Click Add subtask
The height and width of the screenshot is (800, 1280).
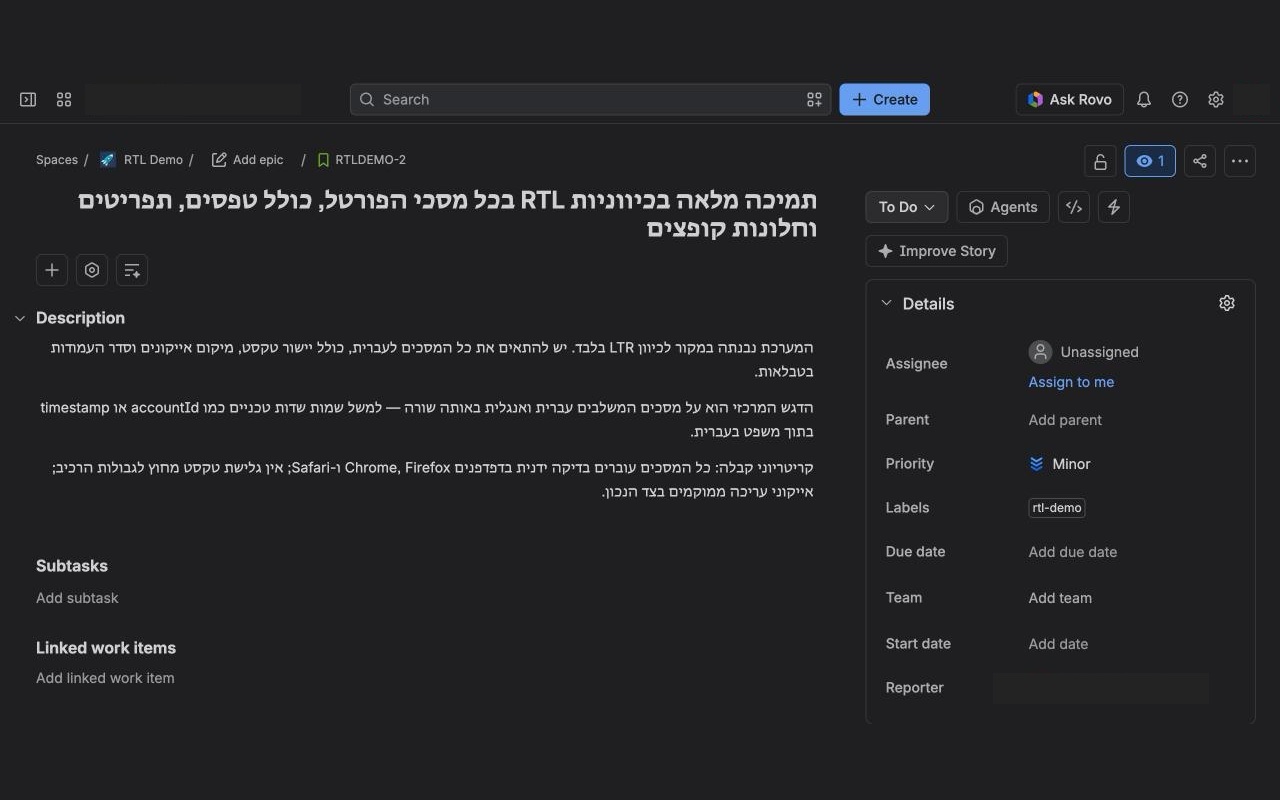[77, 598]
